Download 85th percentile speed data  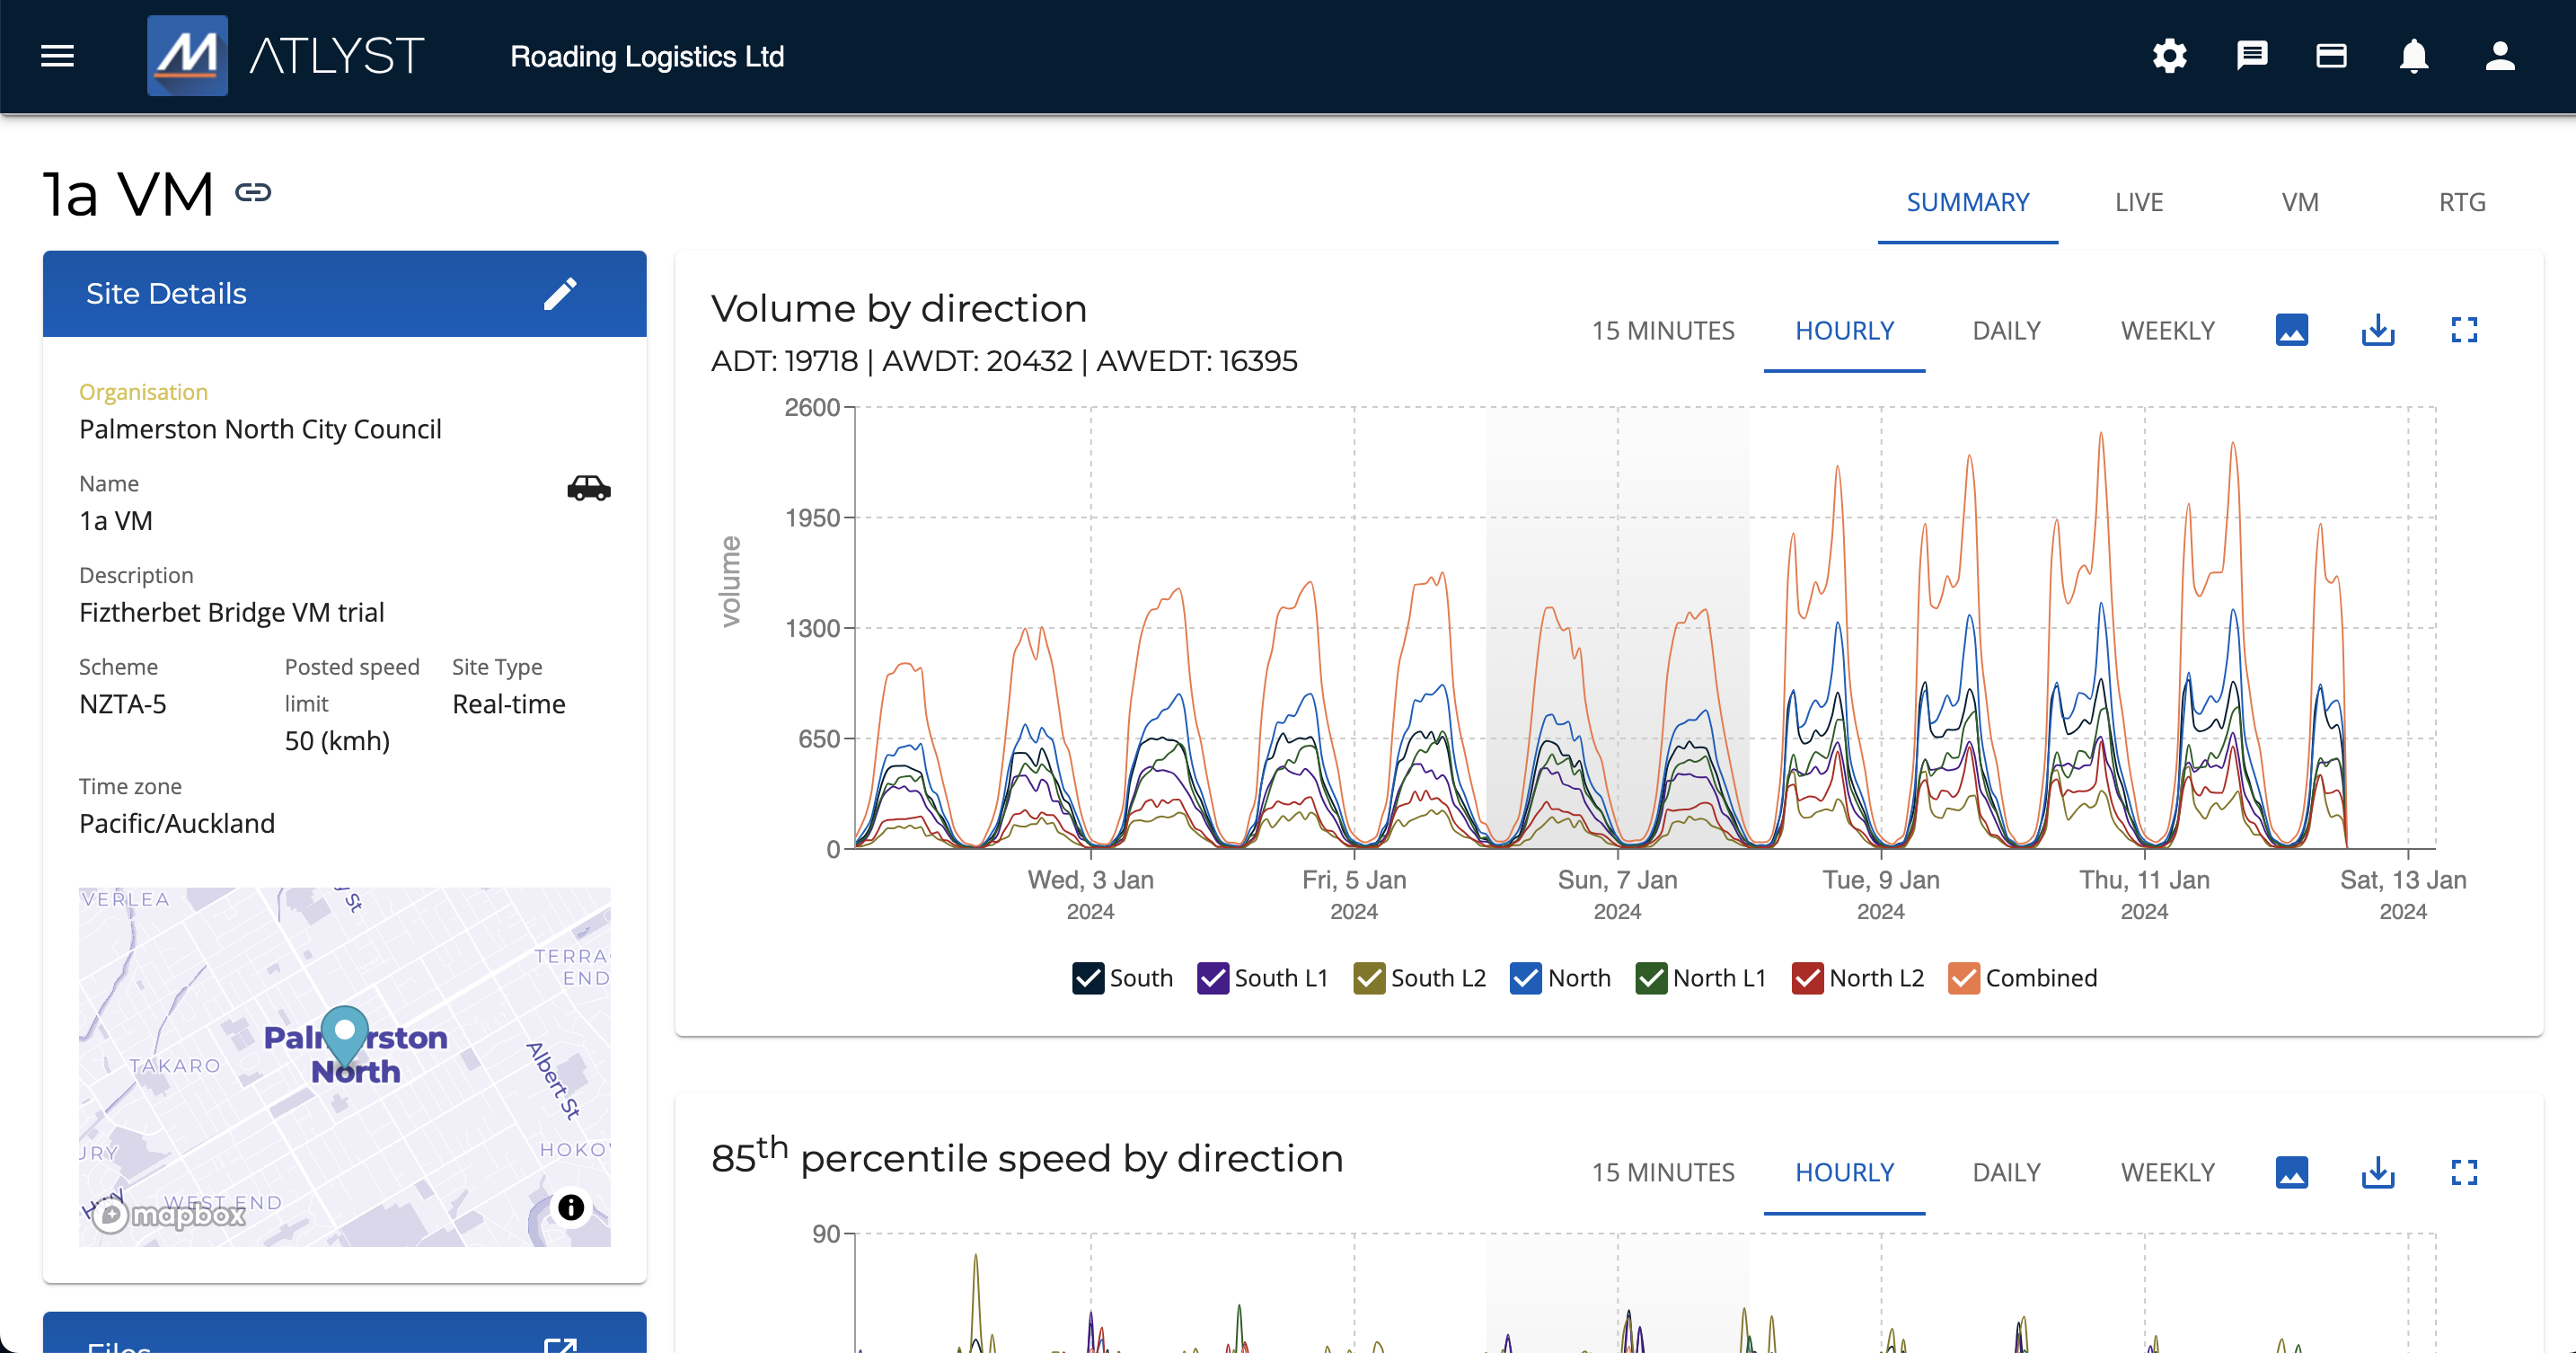(x=2378, y=1172)
